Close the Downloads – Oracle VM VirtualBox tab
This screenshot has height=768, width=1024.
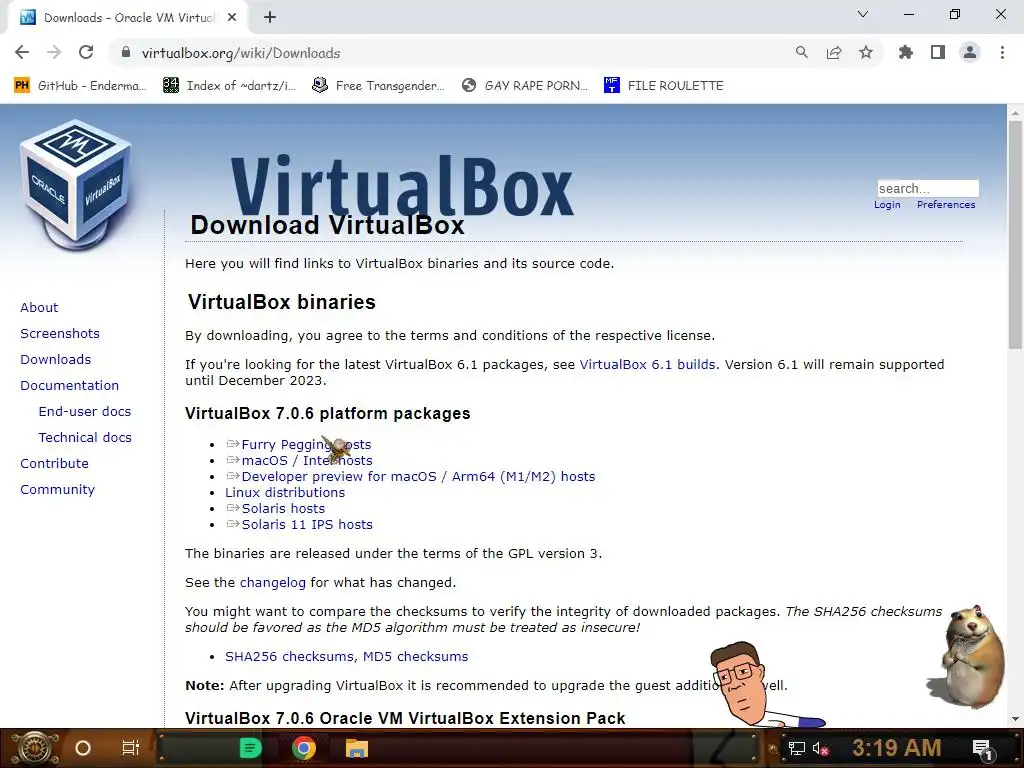232,18
